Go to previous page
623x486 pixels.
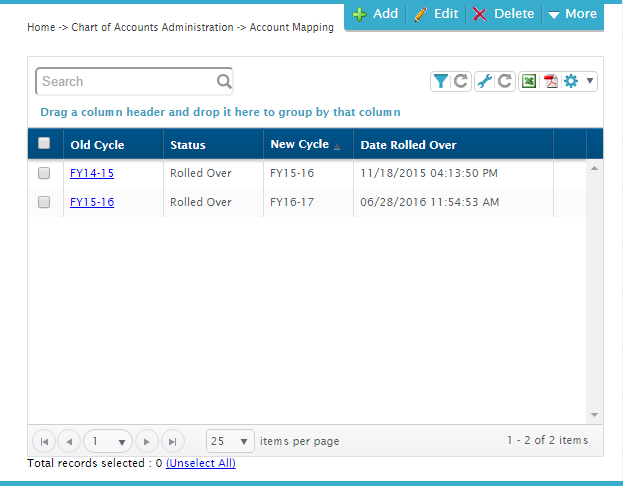tap(69, 441)
